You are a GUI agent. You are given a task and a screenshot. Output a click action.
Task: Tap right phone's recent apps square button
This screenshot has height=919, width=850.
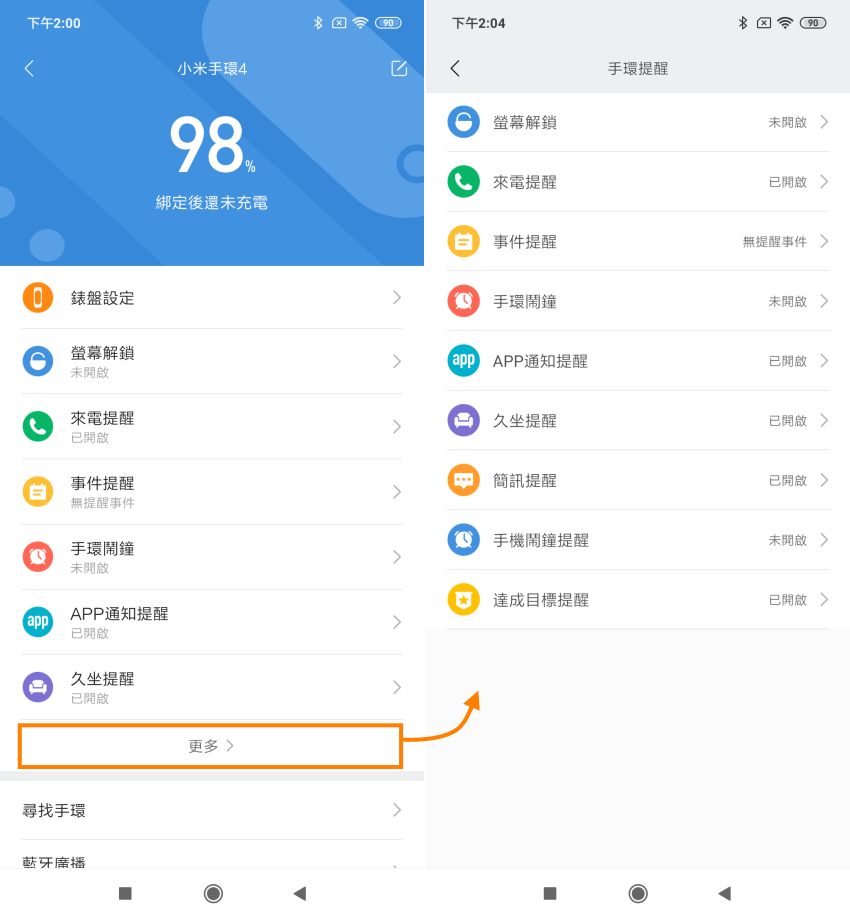[x=550, y=893]
